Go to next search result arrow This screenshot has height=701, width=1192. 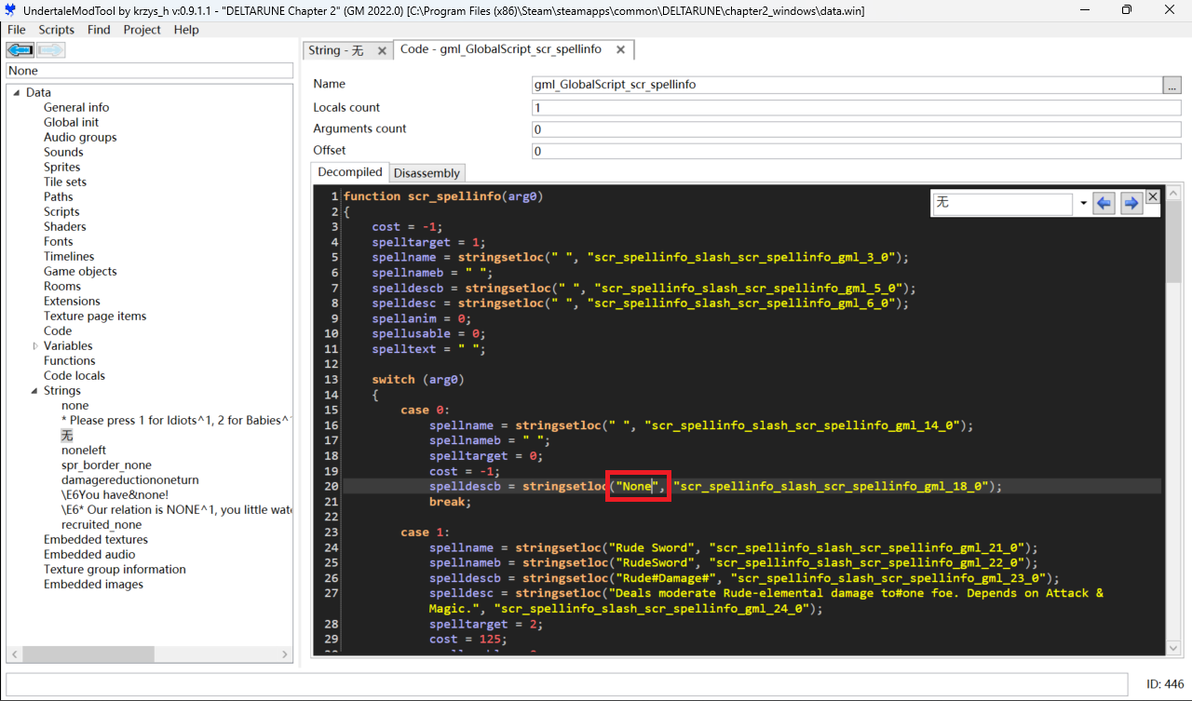(1131, 203)
